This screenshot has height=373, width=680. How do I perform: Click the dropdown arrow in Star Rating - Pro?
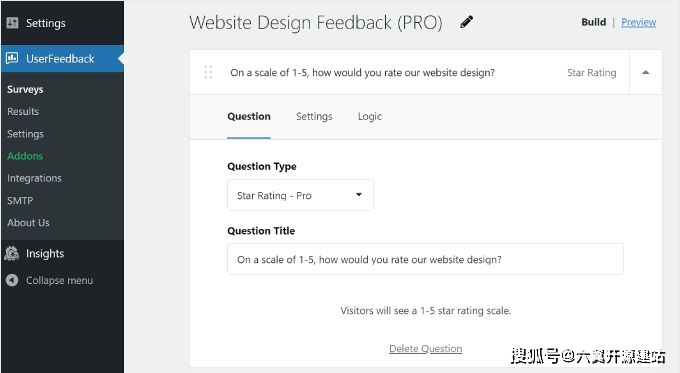tap(359, 195)
